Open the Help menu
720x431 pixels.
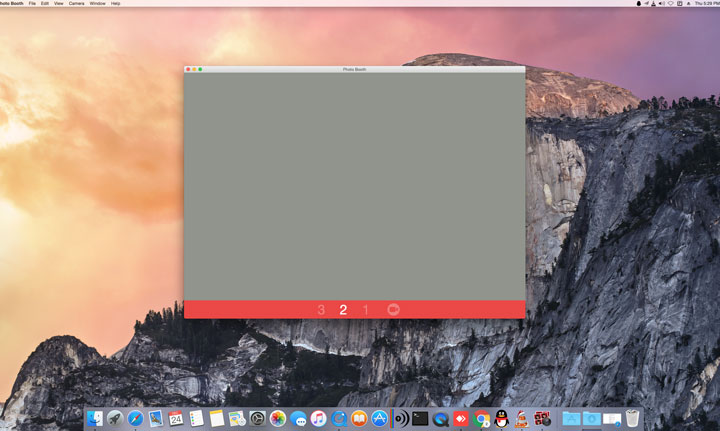pyautogui.click(x=115, y=3)
